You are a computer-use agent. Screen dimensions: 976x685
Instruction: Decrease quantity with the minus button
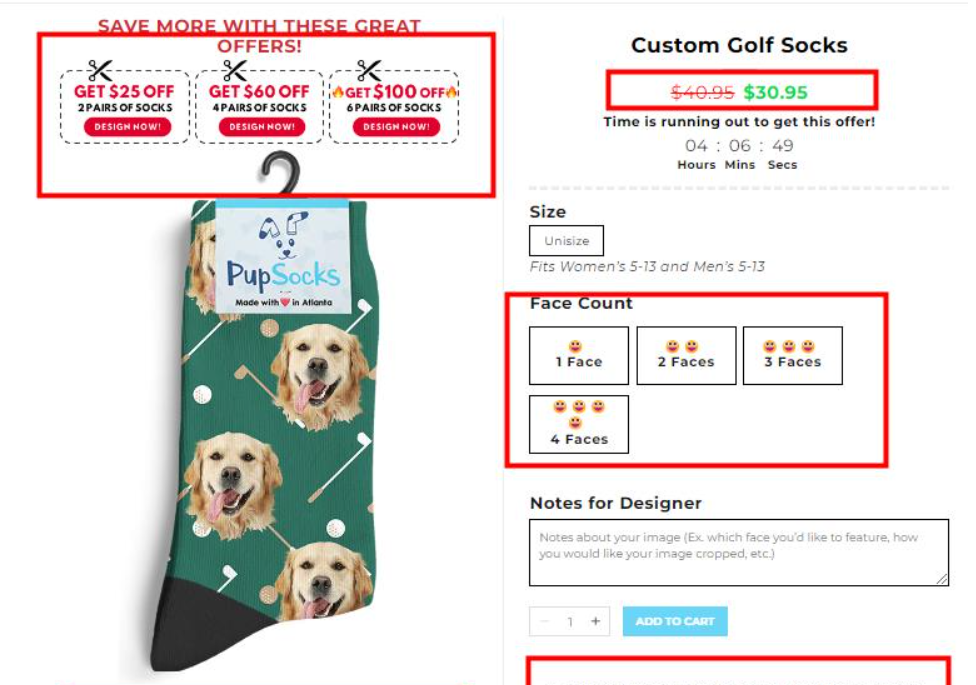point(545,622)
